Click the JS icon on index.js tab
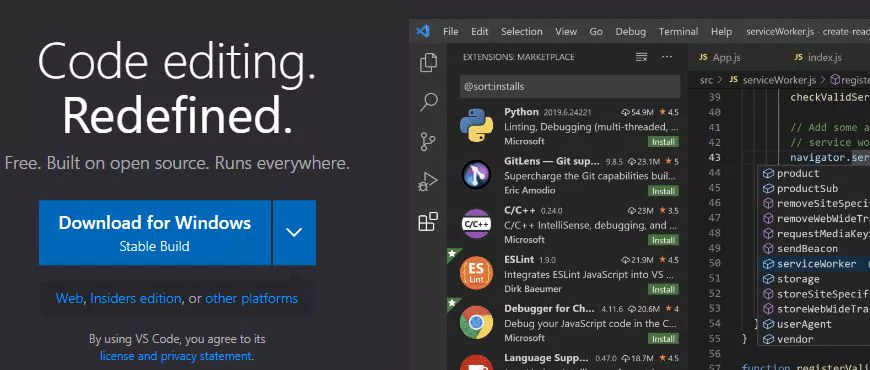This screenshot has width=870, height=370. (798, 58)
